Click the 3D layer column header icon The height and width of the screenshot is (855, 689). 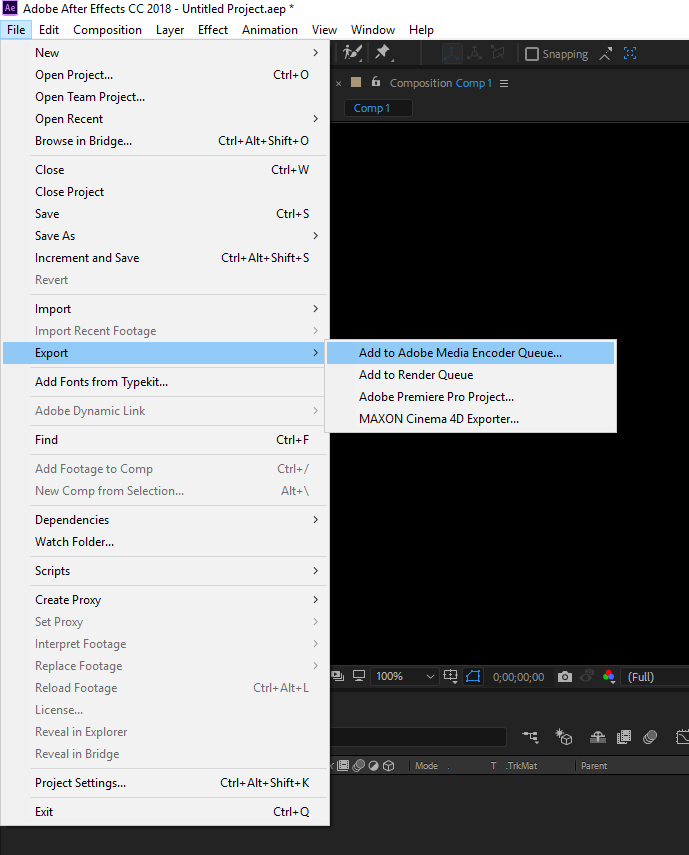[388, 766]
